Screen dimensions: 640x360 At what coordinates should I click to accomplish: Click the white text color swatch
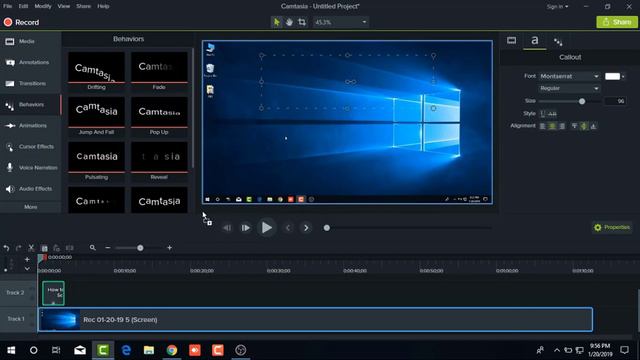click(x=612, y=76)
